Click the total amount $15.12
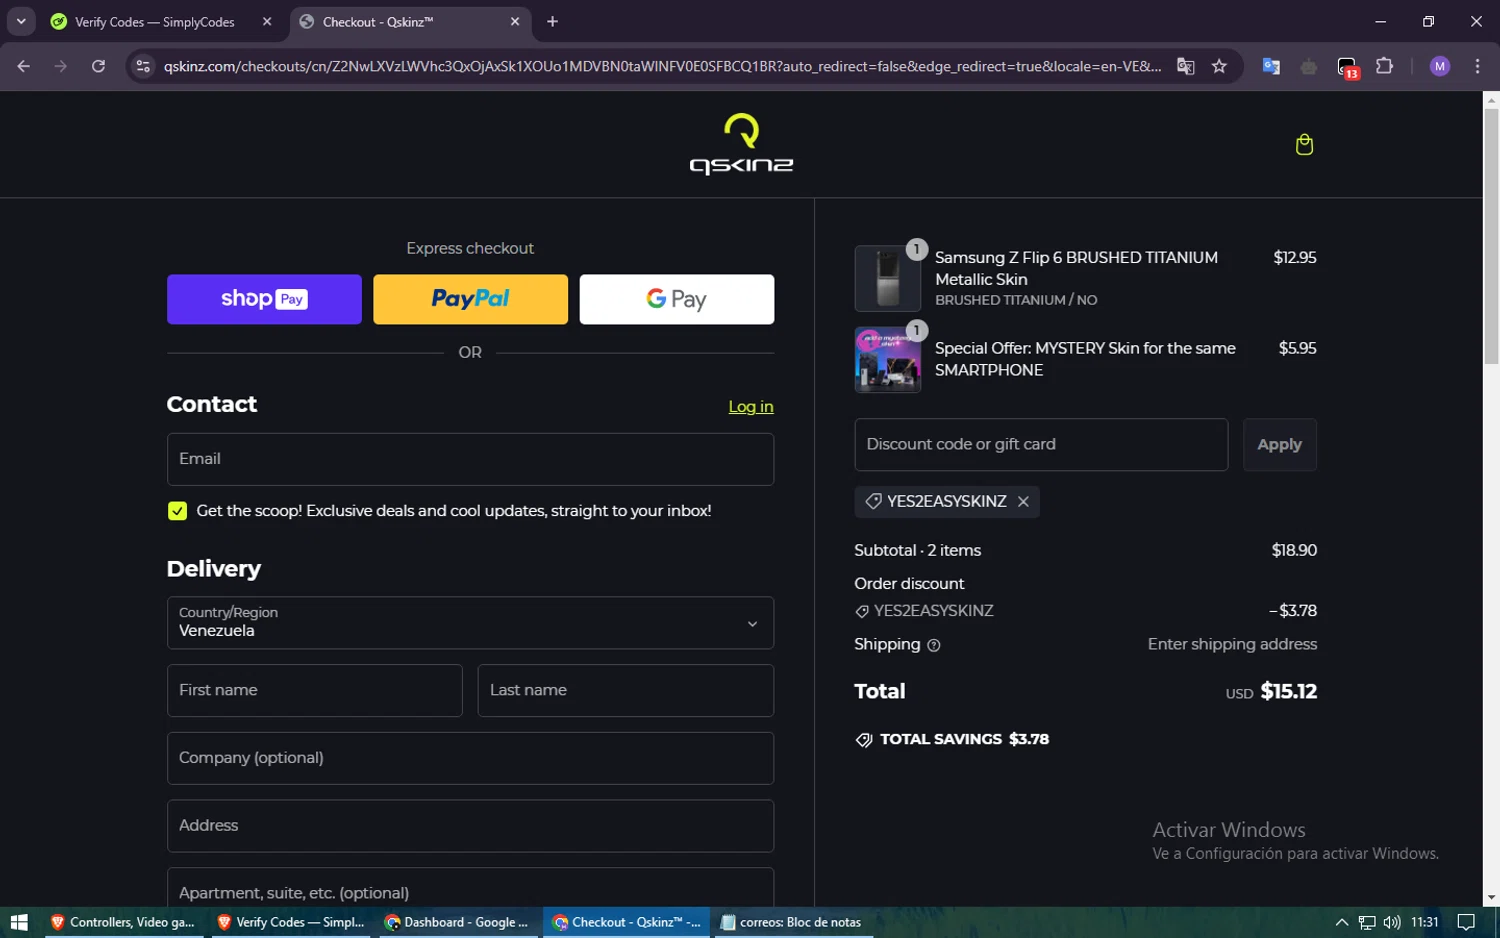Viewport: 1500px width, 938px height. [x=1288, y=691]
